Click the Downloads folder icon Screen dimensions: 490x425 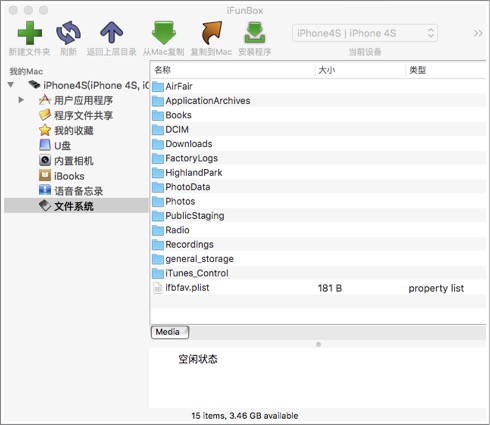pos(158,144)
